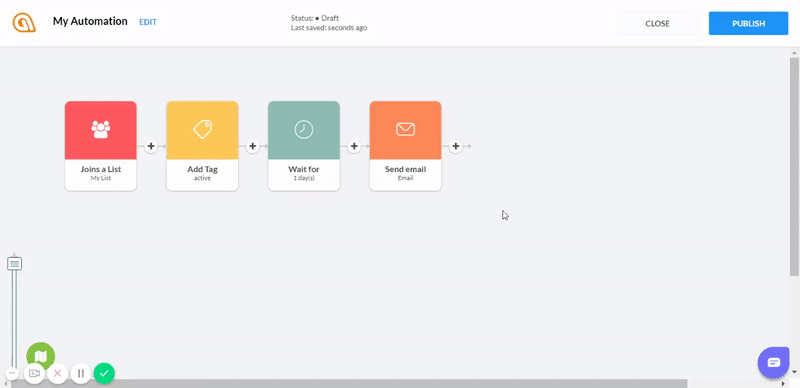Finish recording with the green checkmark
The image size is (800, 388).
[104, 373]
